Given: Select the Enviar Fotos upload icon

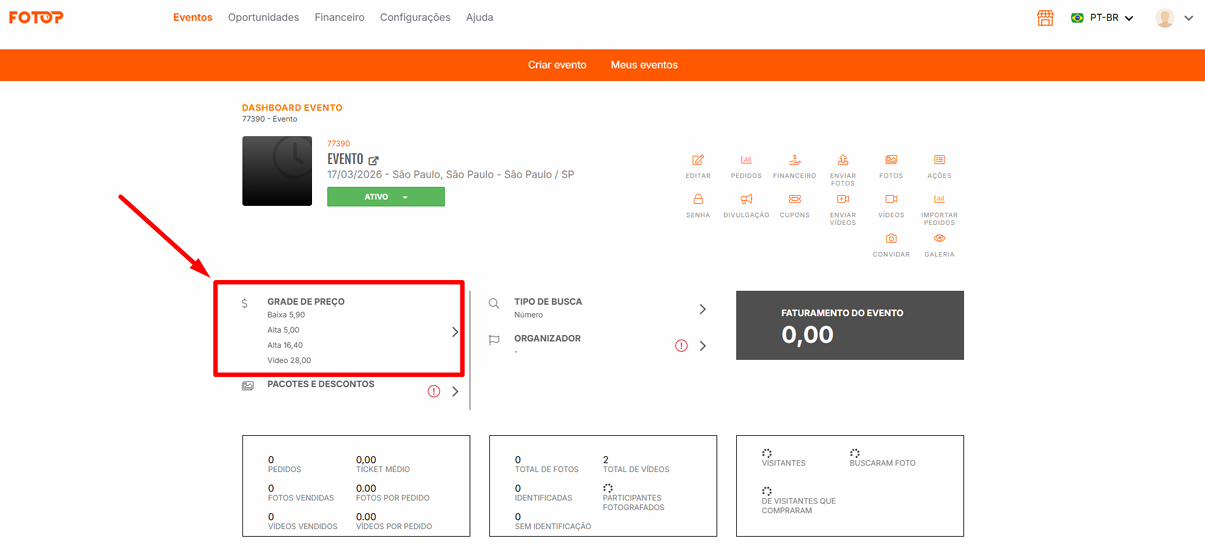Looking at the screenshot, I should pos(843,161).
